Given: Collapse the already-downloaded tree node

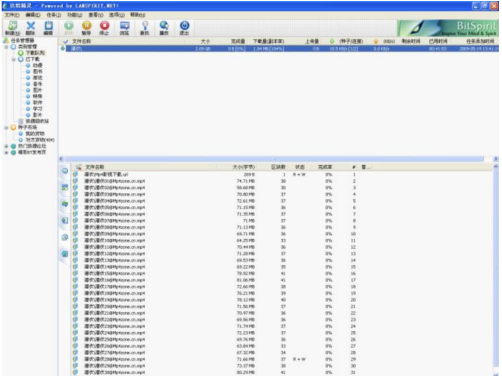Looking at the screenshot, I should 14,59.
